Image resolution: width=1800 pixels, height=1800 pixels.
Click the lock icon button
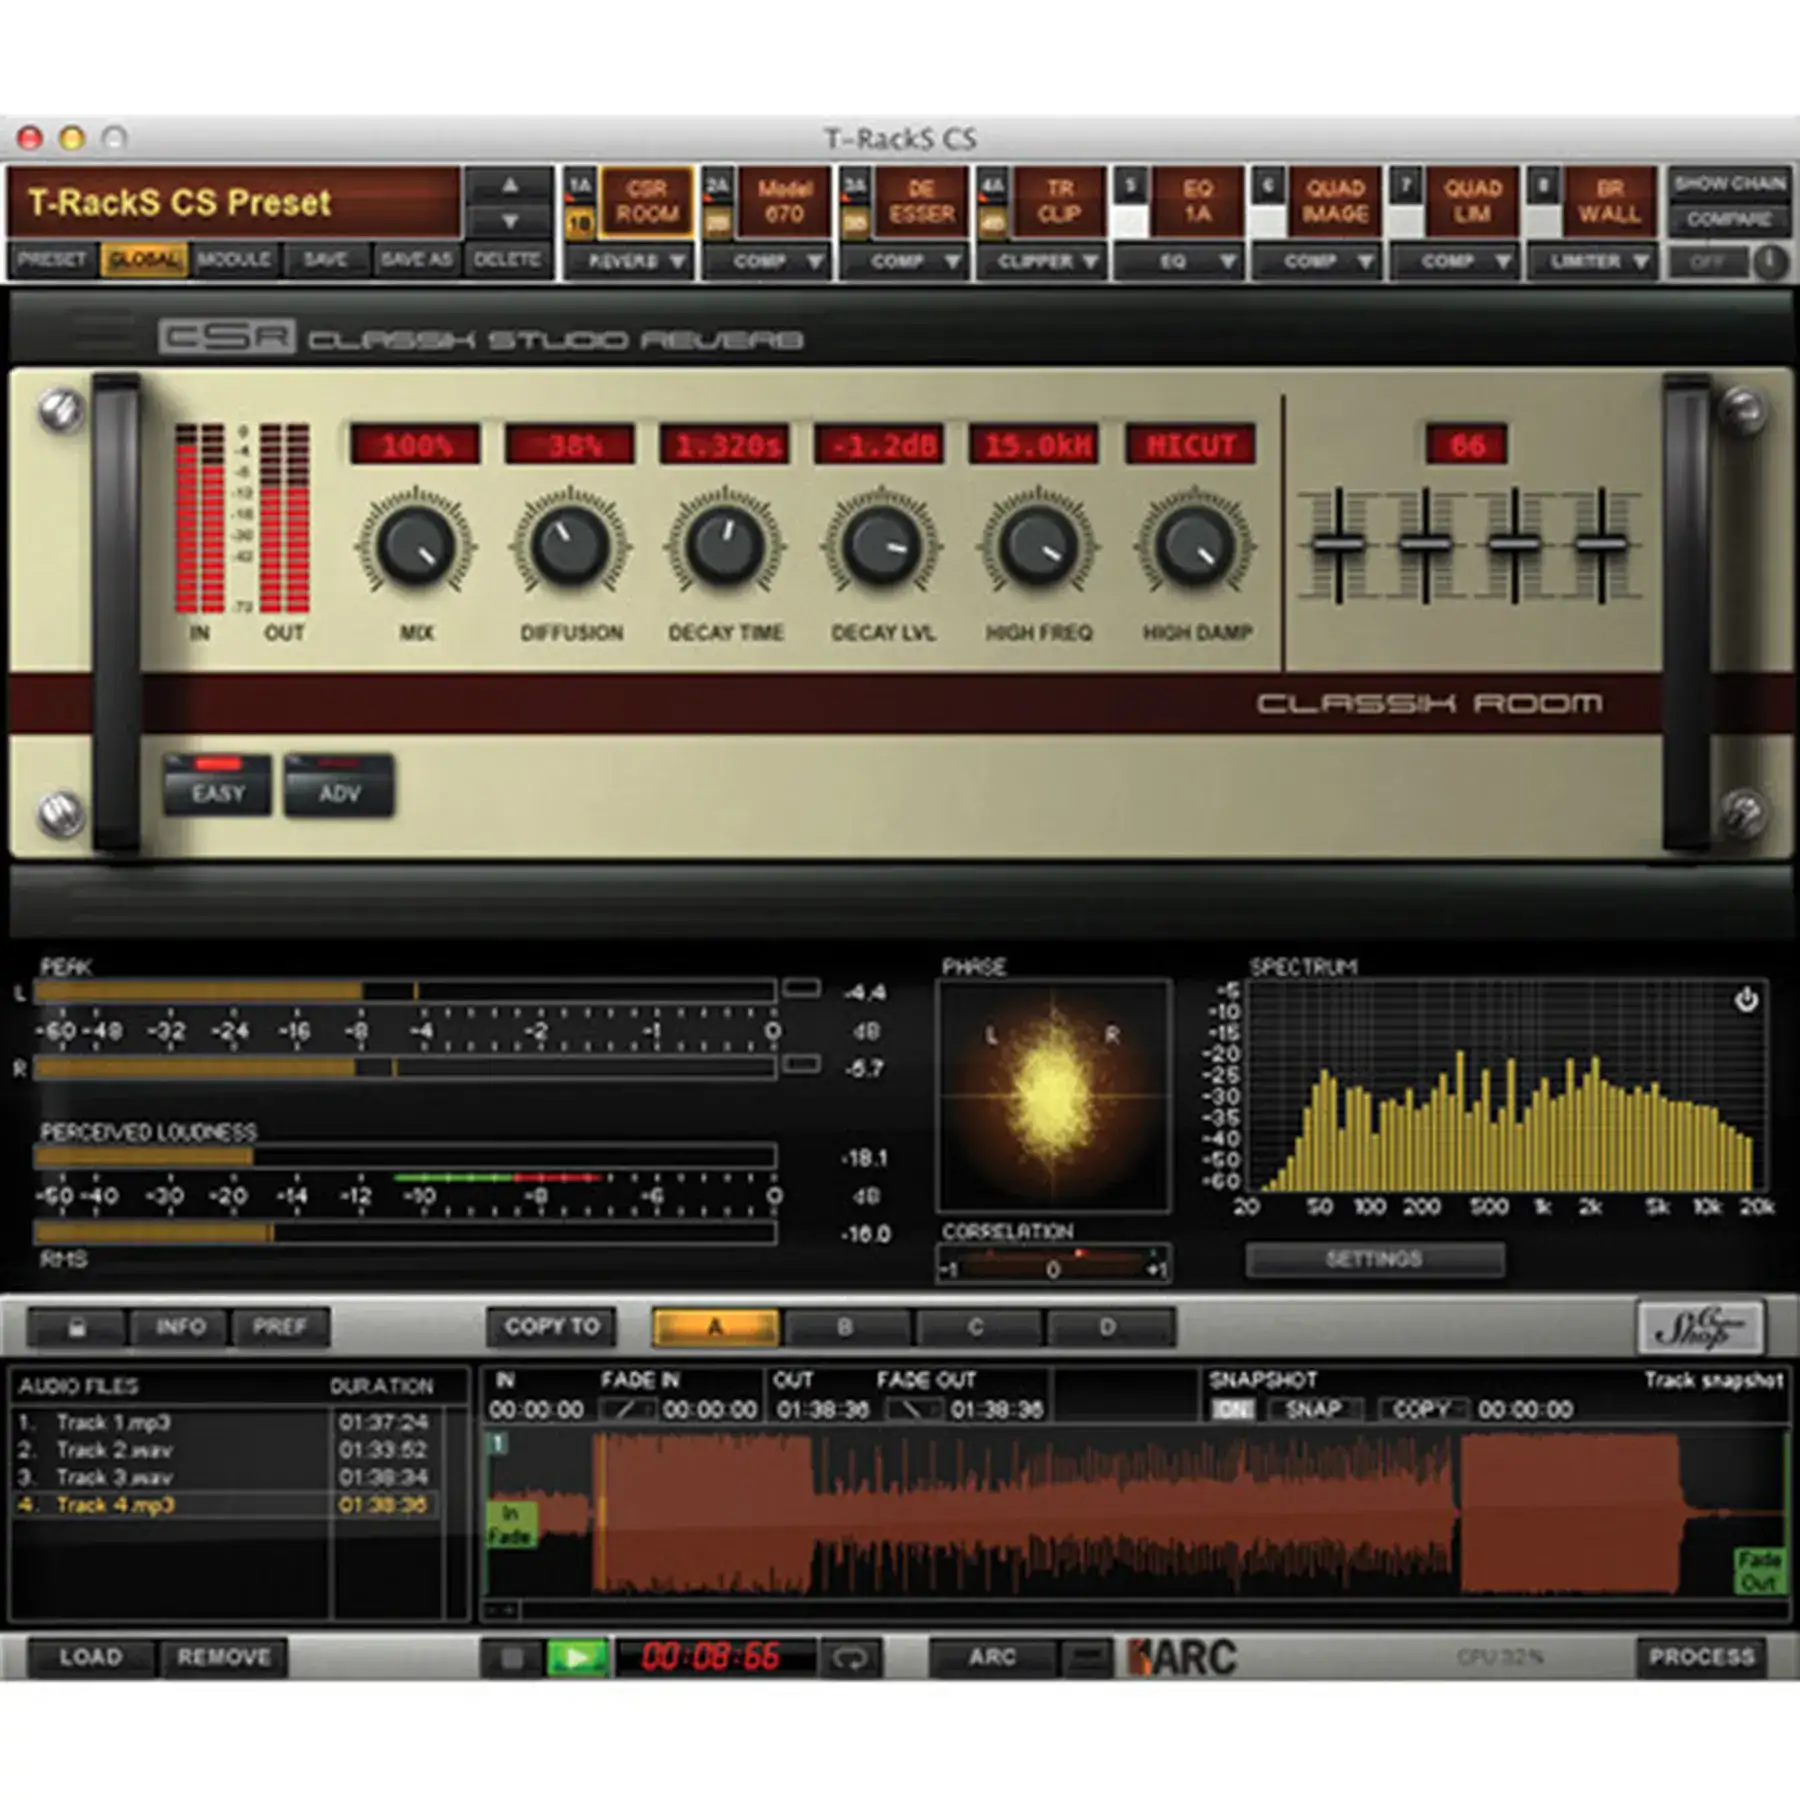[77, 1328]
